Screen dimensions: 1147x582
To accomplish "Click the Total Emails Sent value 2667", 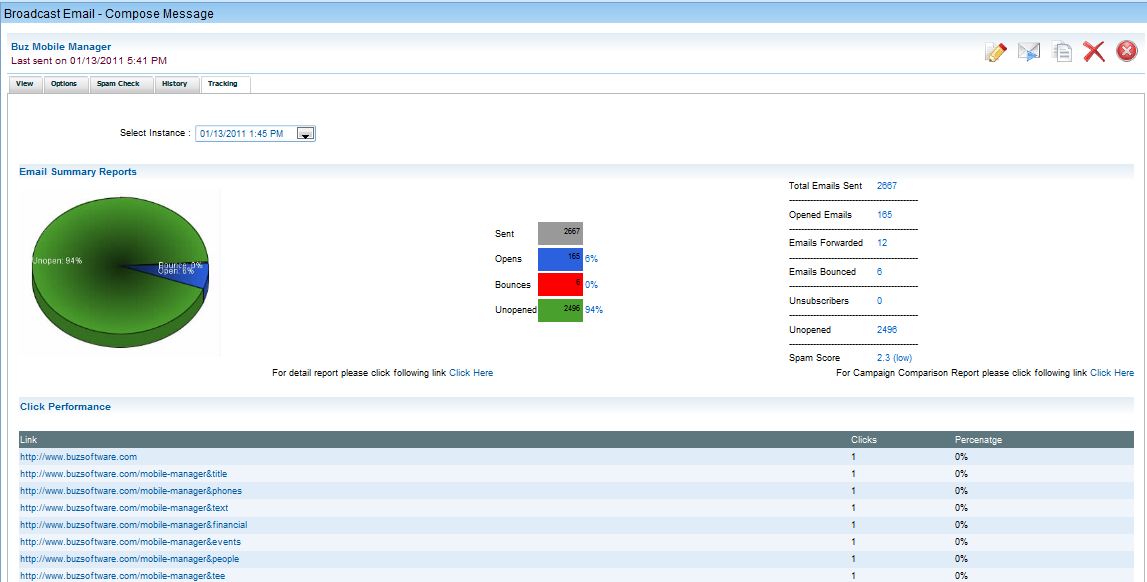I will coord(887,186).
